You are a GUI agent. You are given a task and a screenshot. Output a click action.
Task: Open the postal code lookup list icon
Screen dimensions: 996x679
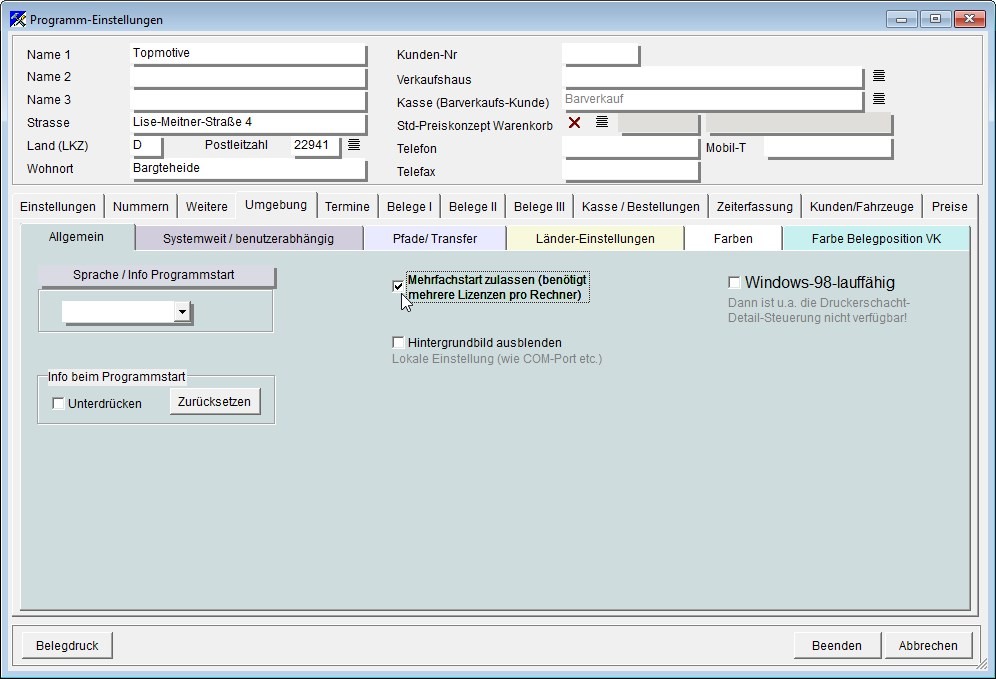pyautogui.click(x=354, y=144)
